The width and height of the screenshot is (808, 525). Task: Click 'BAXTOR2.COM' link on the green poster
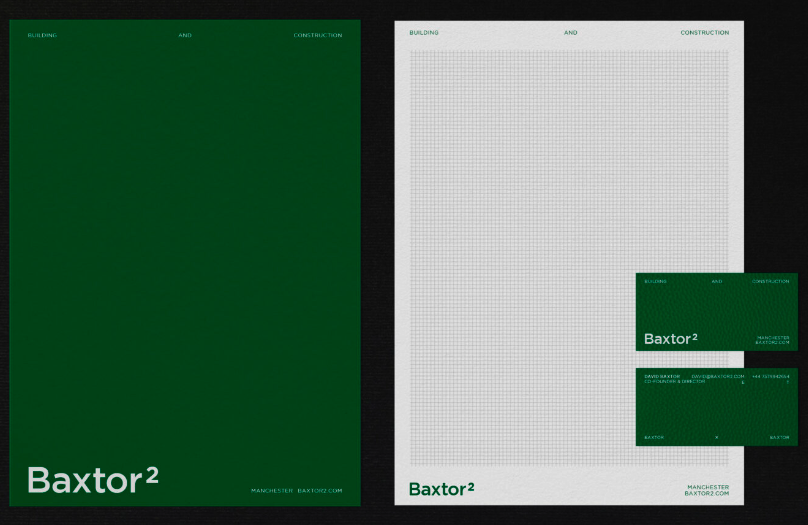pyautogui.click(x=320, y=490)
